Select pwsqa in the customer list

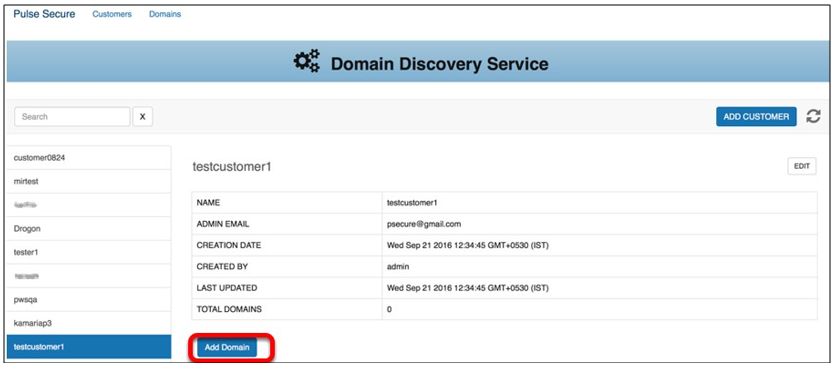89,300
